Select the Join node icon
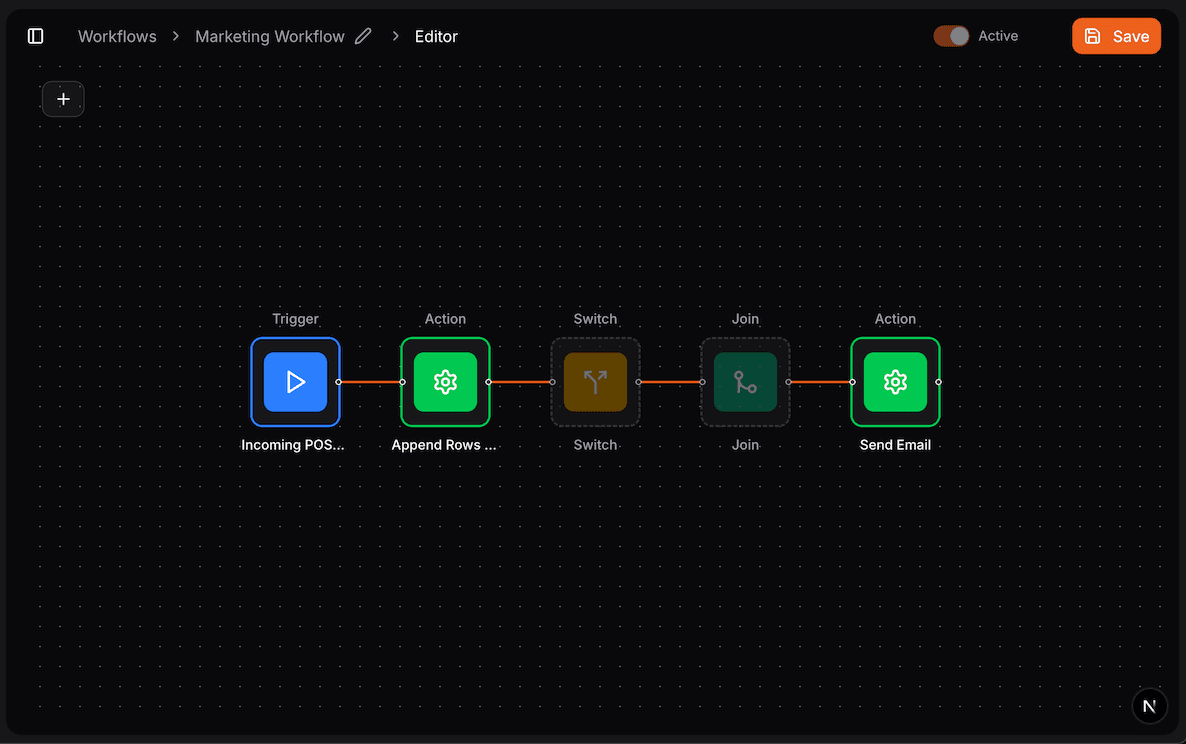The height and width of the screenshot is (744, 1186). tap(745, 382)
